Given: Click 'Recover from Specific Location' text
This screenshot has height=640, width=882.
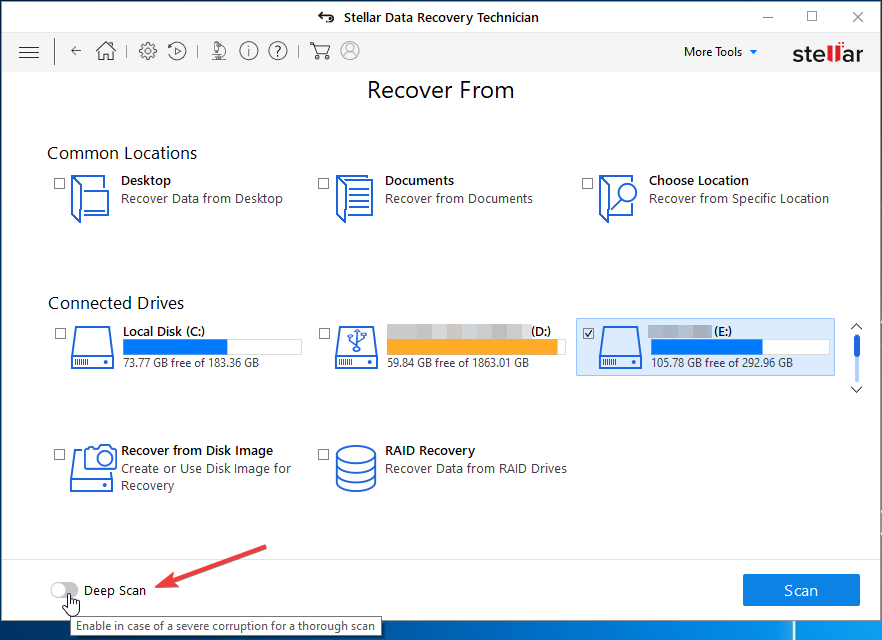Looking at the screenshot, I should tap(739, 199).
